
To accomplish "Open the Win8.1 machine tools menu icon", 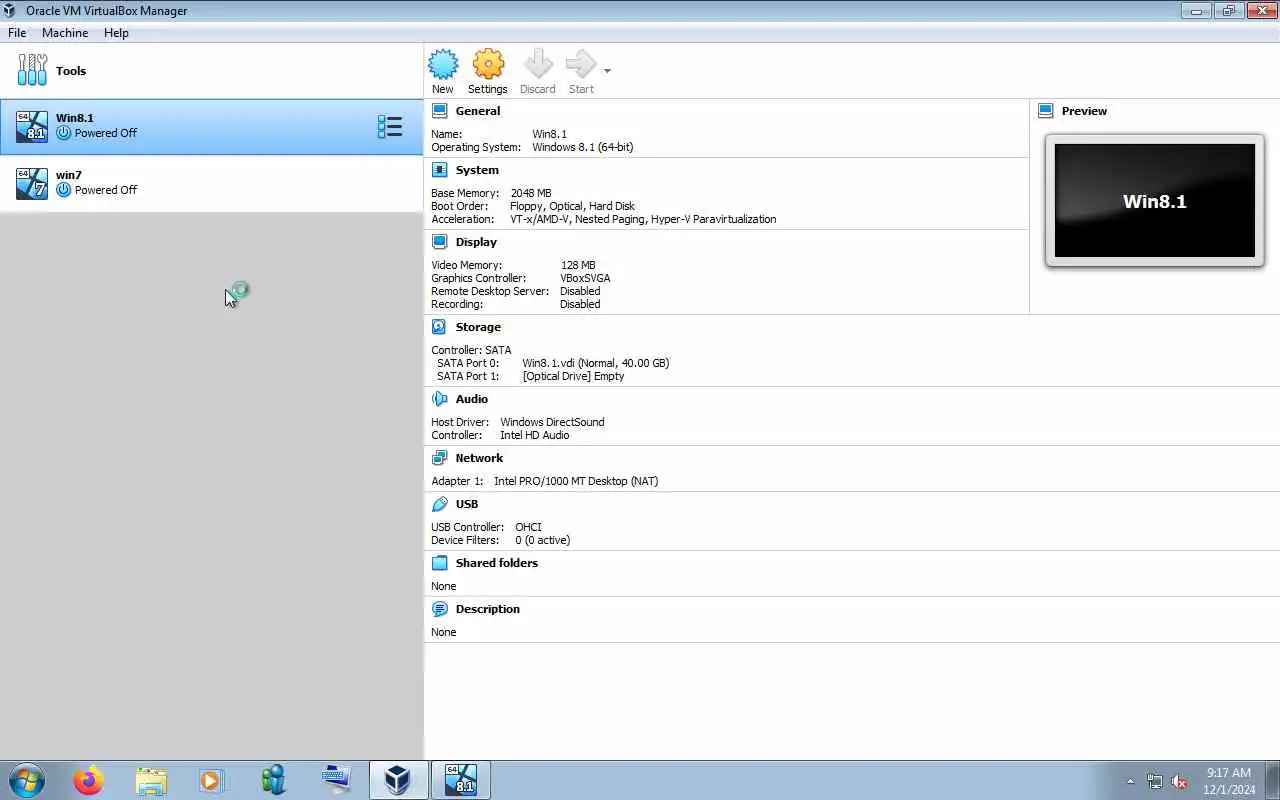I will (x=389, y=126).
